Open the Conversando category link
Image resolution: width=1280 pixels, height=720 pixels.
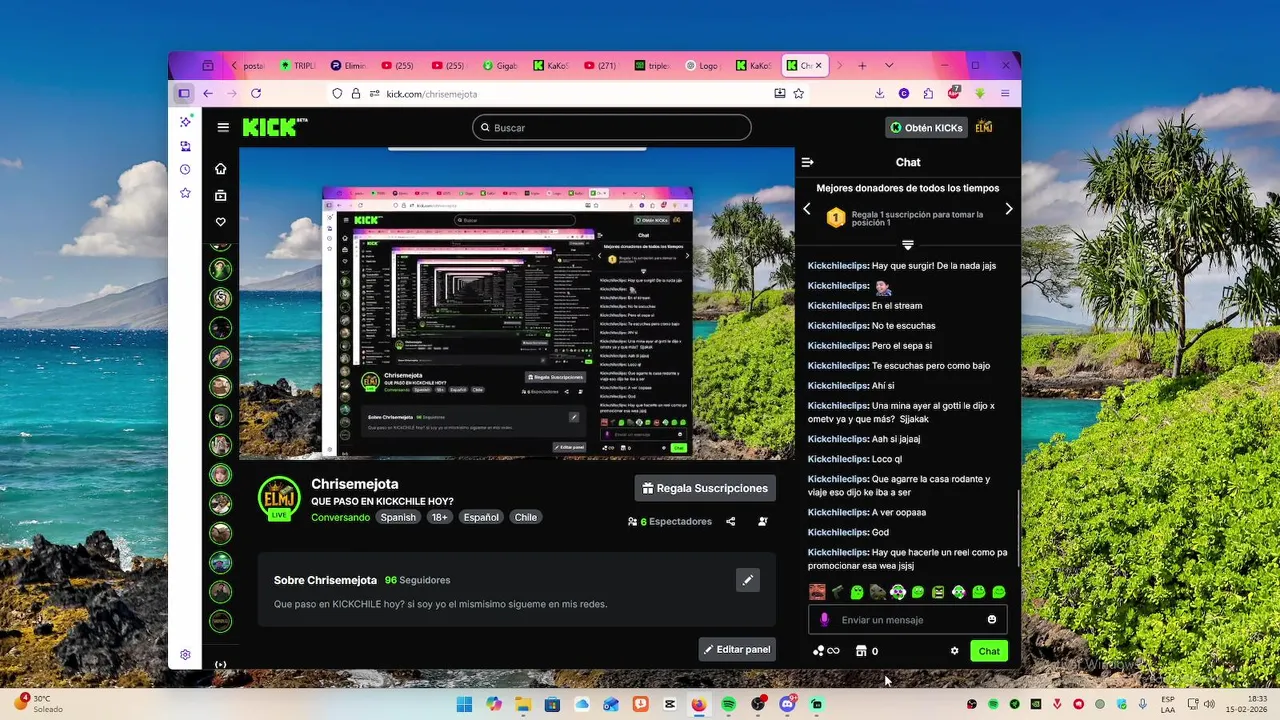[x=340, y=517]
